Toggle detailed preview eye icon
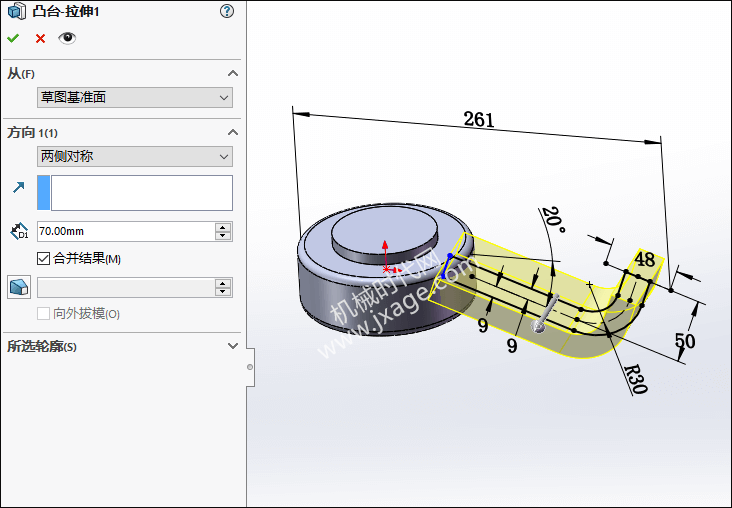The image size is (732, 508). click(x=67, y=38)
